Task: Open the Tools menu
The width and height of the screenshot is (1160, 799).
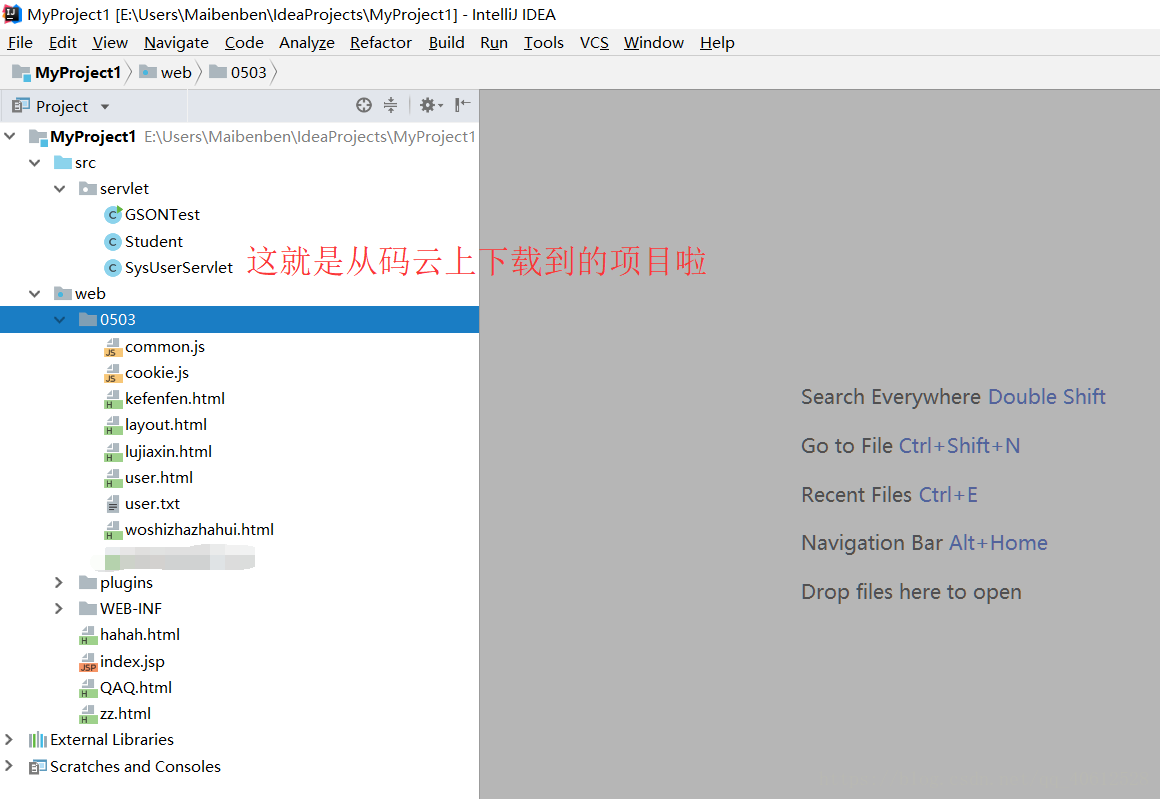Action: click(544, 43)
